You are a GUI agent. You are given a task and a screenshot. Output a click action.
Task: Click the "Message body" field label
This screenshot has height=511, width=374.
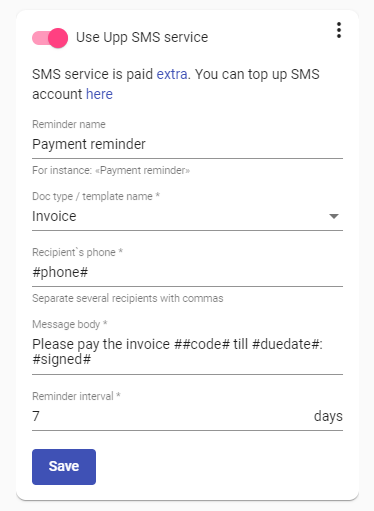[x=69, y=324]
